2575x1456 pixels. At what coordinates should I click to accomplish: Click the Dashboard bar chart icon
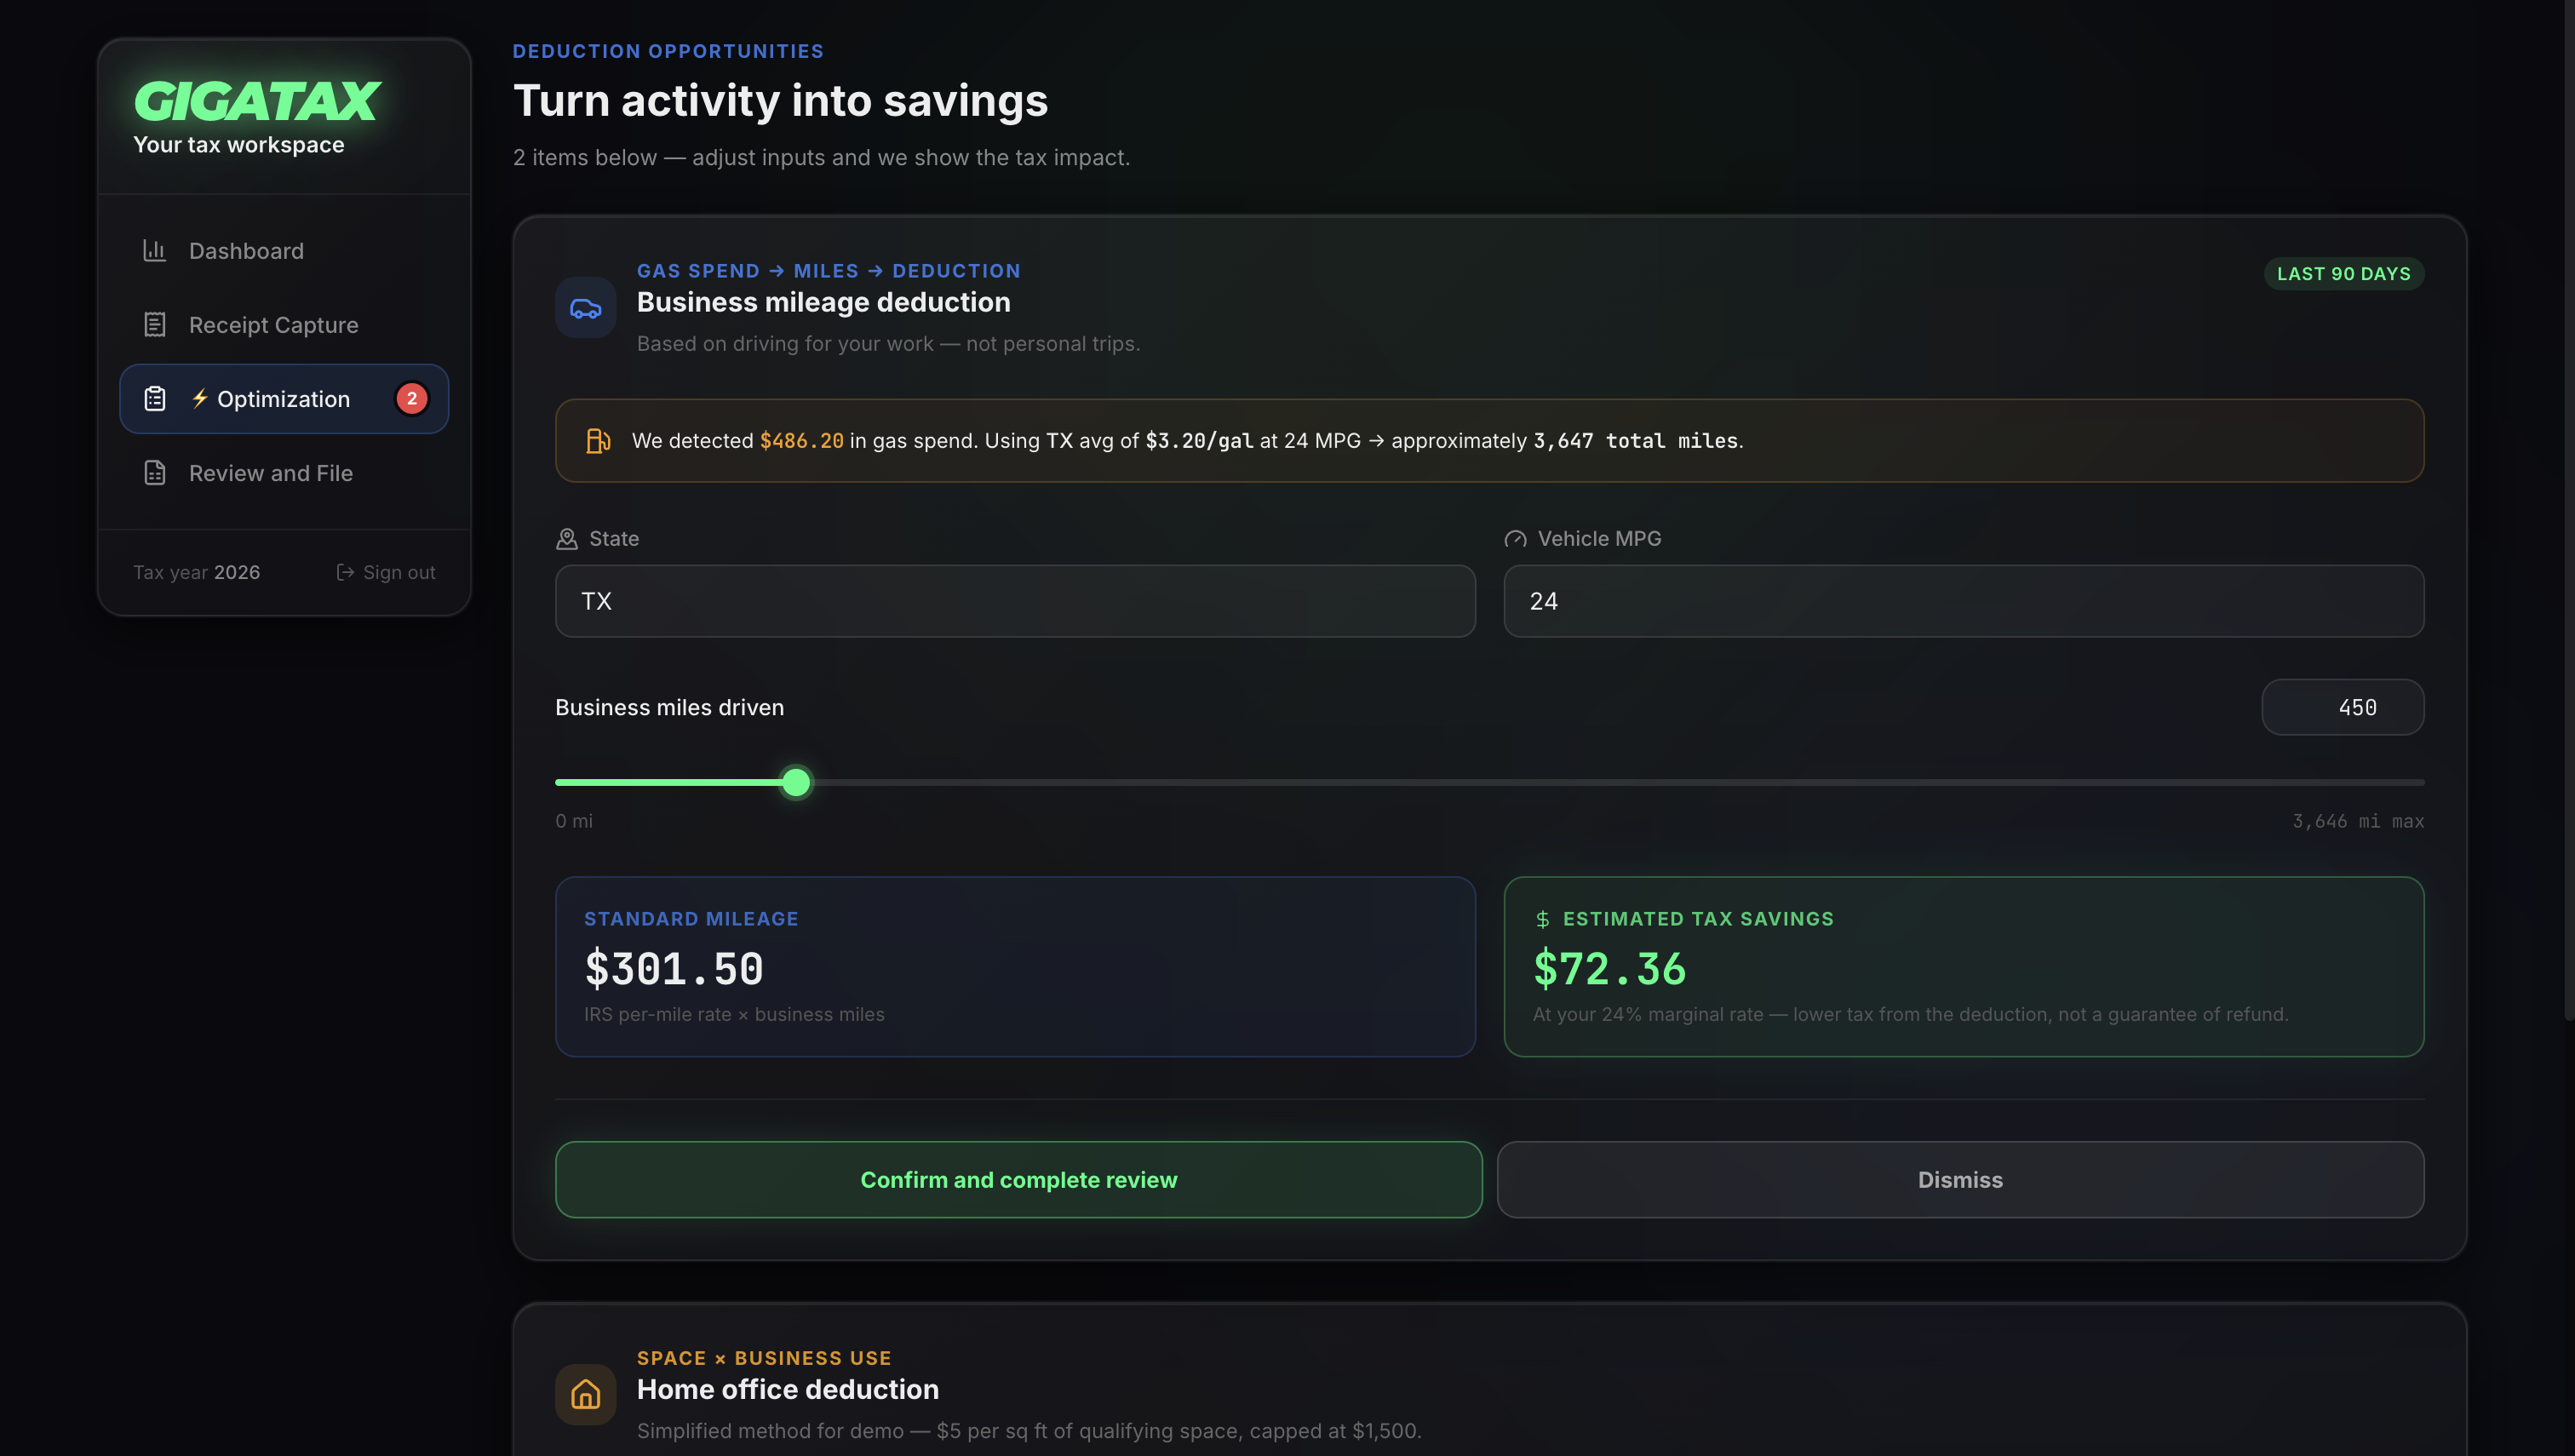(x=154, y=250)
